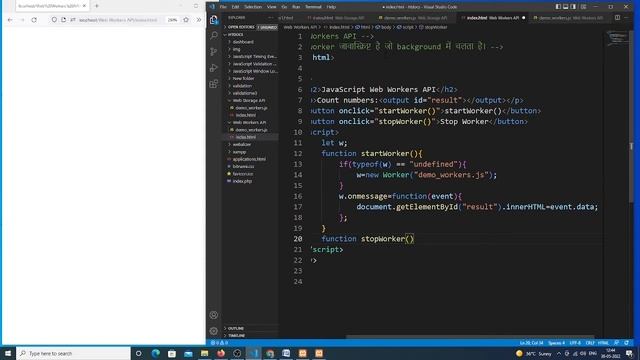Click the editor minimap preview

pyautogui.click(x=617, y=39)
